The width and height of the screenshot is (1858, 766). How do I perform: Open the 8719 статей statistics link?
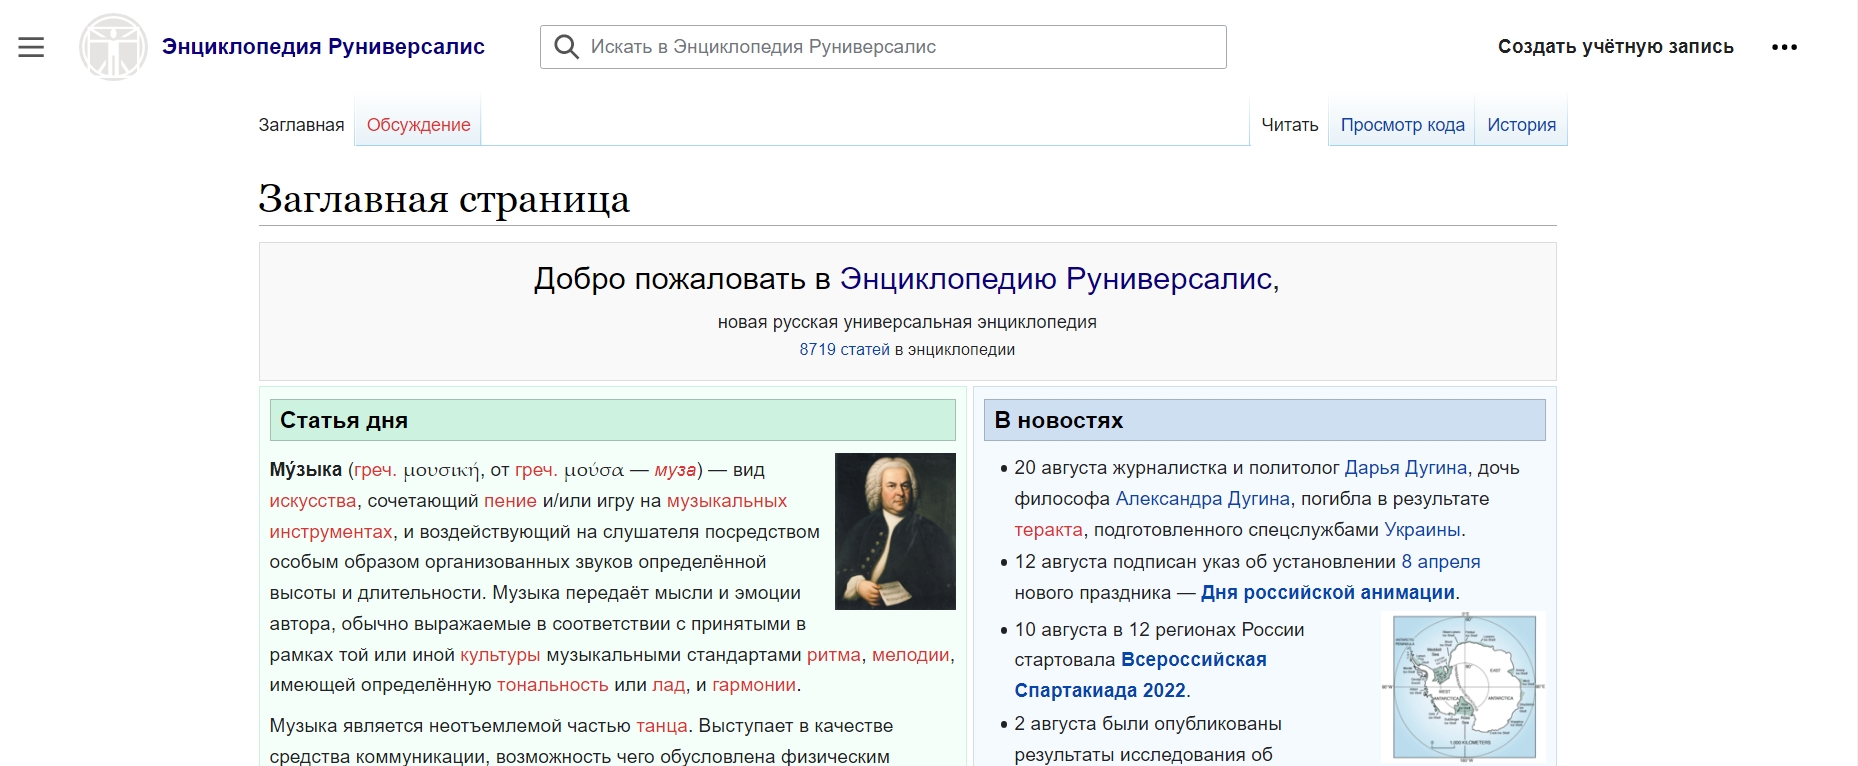(x=844, y=350)
